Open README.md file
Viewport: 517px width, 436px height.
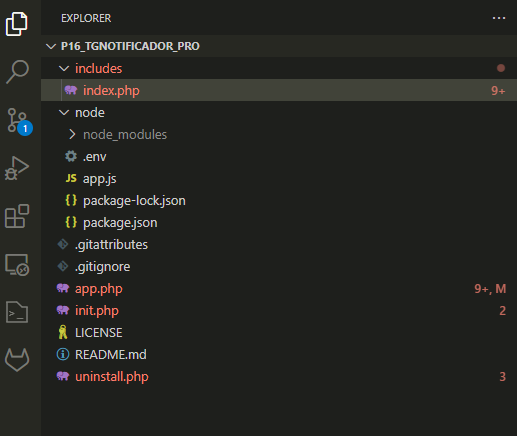pyautogui.click(x=279, y=354)
